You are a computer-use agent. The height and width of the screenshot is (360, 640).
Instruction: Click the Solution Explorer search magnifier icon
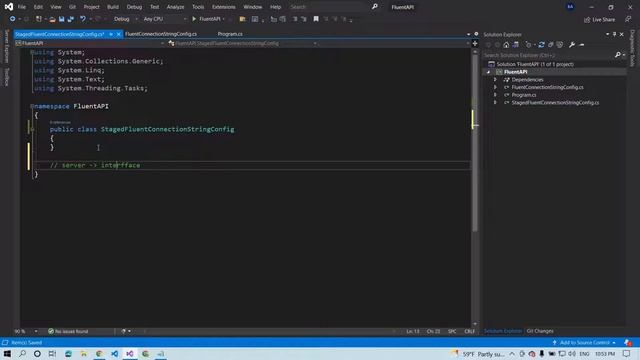(618, 55)
